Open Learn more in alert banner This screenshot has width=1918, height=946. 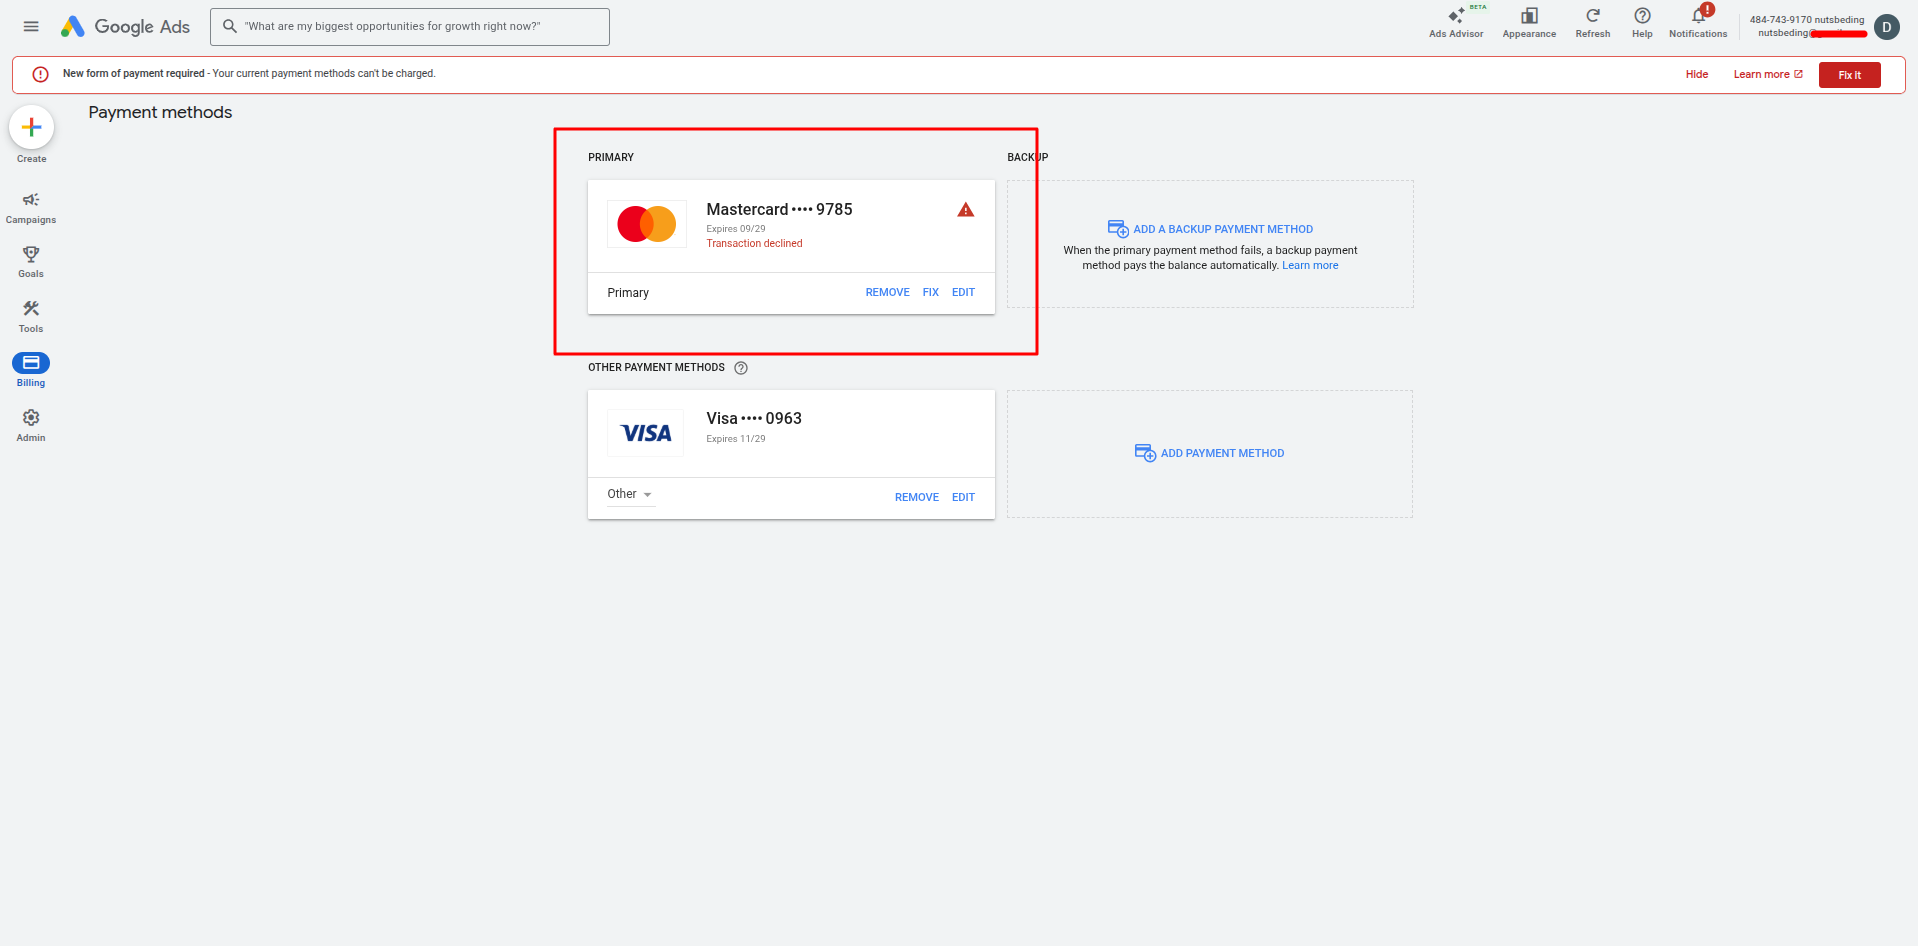pyautogui.click(x=1768, y=74)
